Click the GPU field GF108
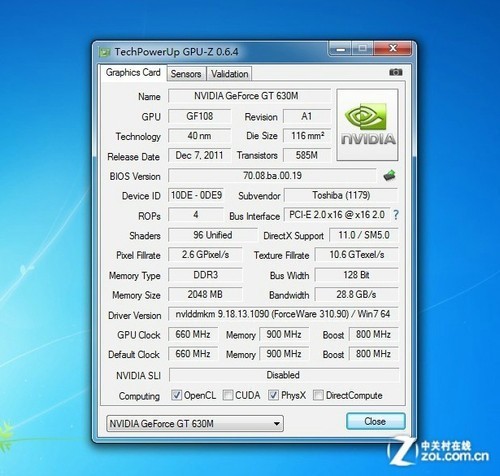 pyautogui.click(x=199, y=116)
